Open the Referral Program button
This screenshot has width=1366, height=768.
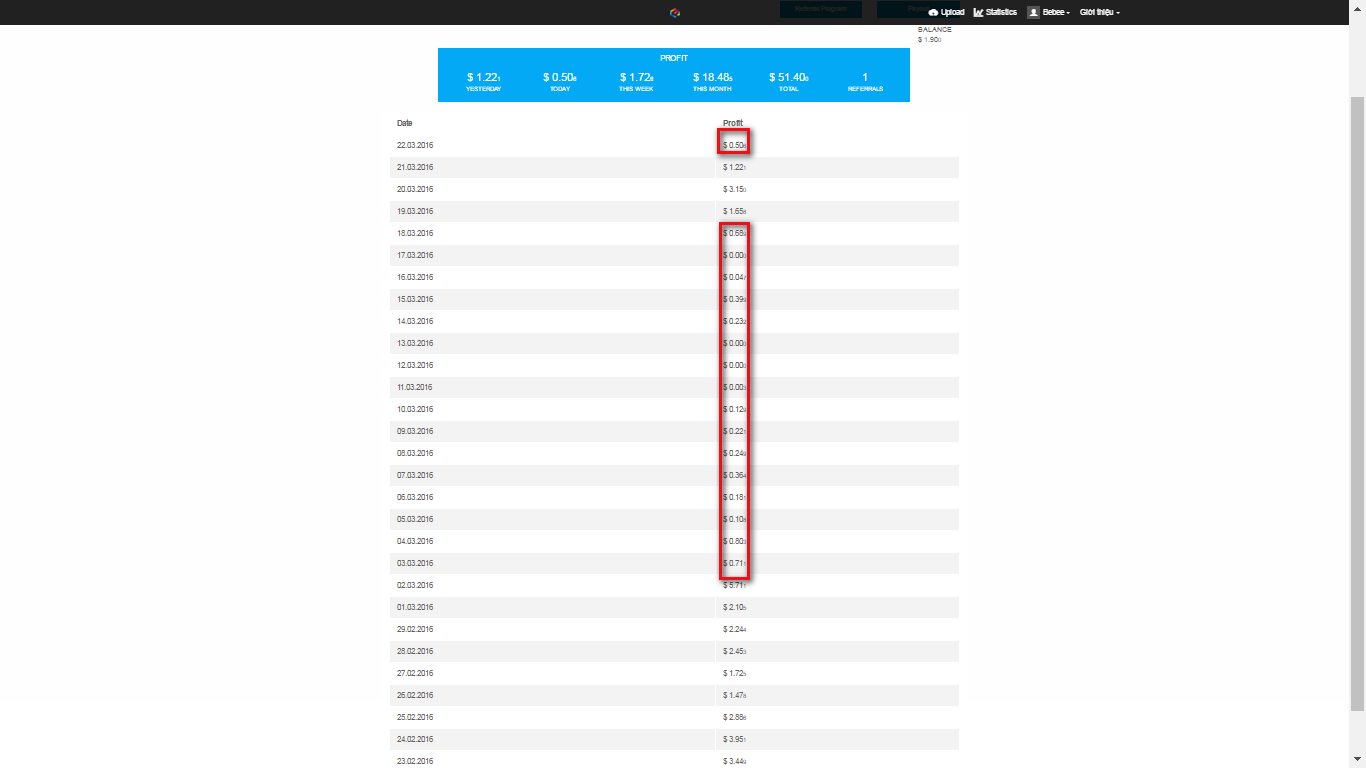tap(820, 9)
